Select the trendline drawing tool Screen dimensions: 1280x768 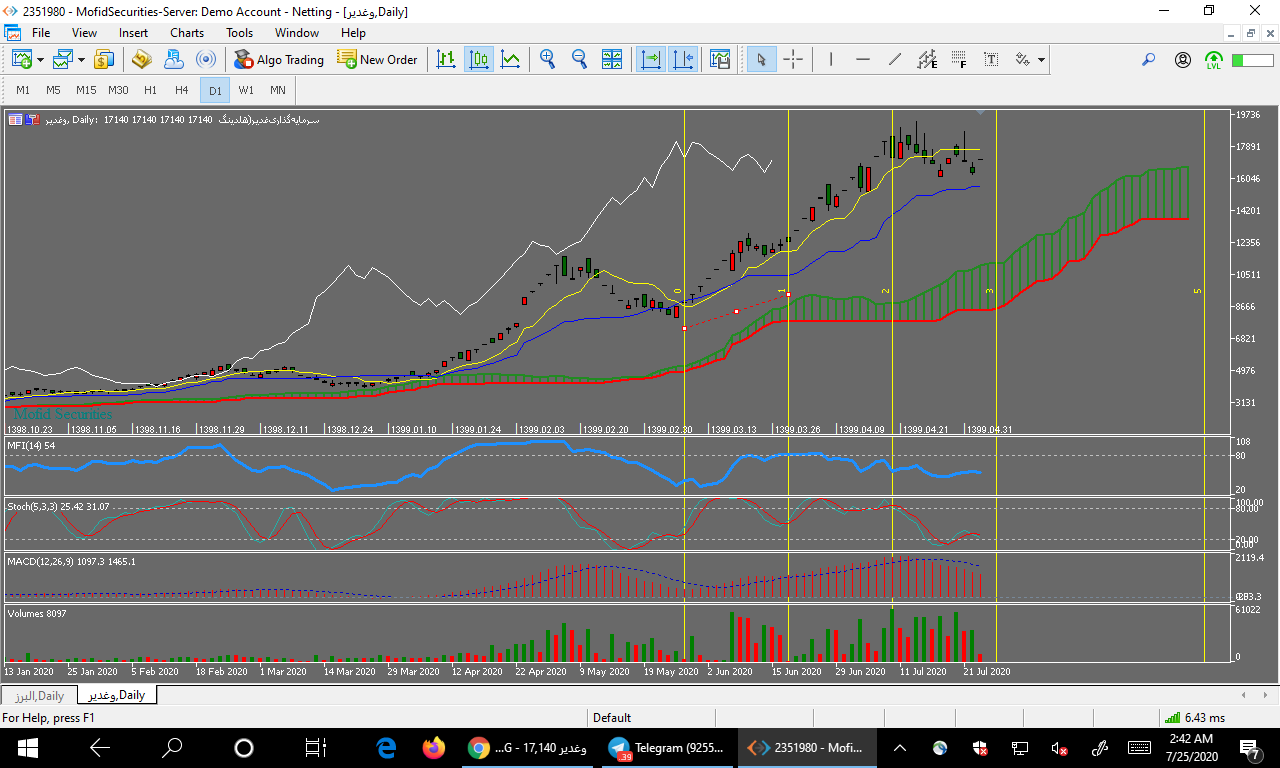point(895,60)
